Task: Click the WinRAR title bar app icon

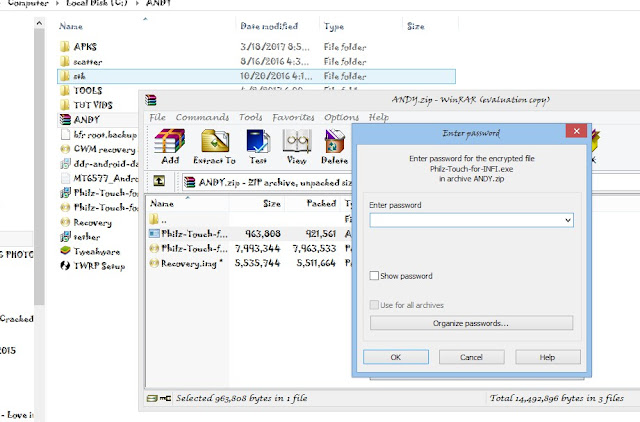Action: click(x=151, y=100)
